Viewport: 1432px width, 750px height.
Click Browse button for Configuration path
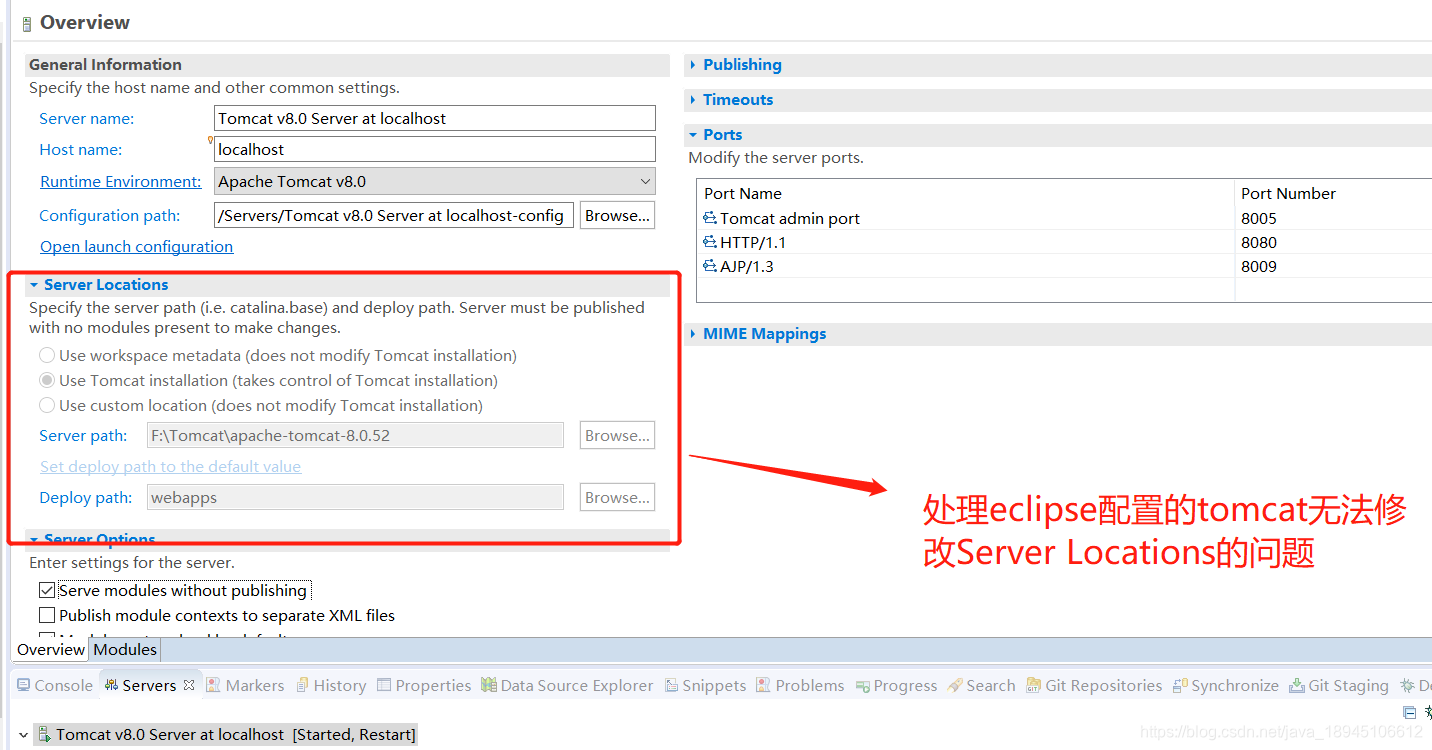[x=618, y=215]
